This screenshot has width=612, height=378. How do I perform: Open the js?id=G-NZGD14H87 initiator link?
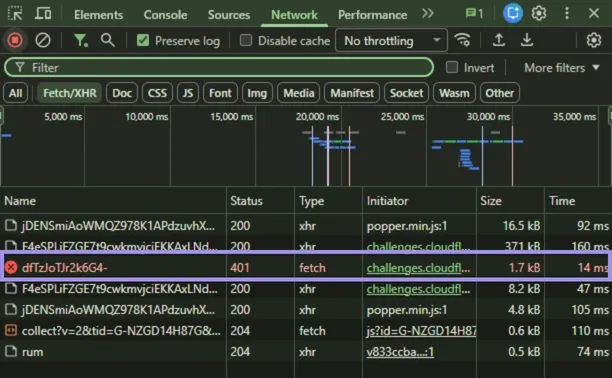pos(421,331)
